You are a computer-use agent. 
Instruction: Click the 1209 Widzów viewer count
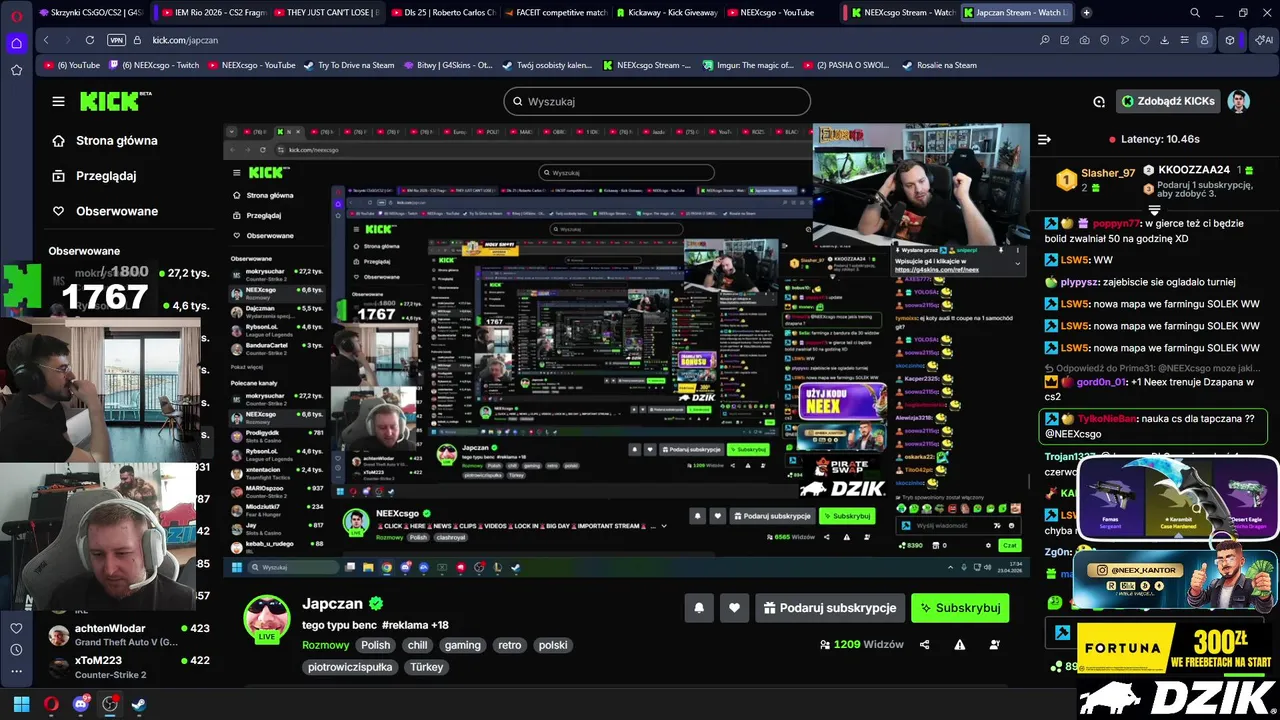(861, 645)
